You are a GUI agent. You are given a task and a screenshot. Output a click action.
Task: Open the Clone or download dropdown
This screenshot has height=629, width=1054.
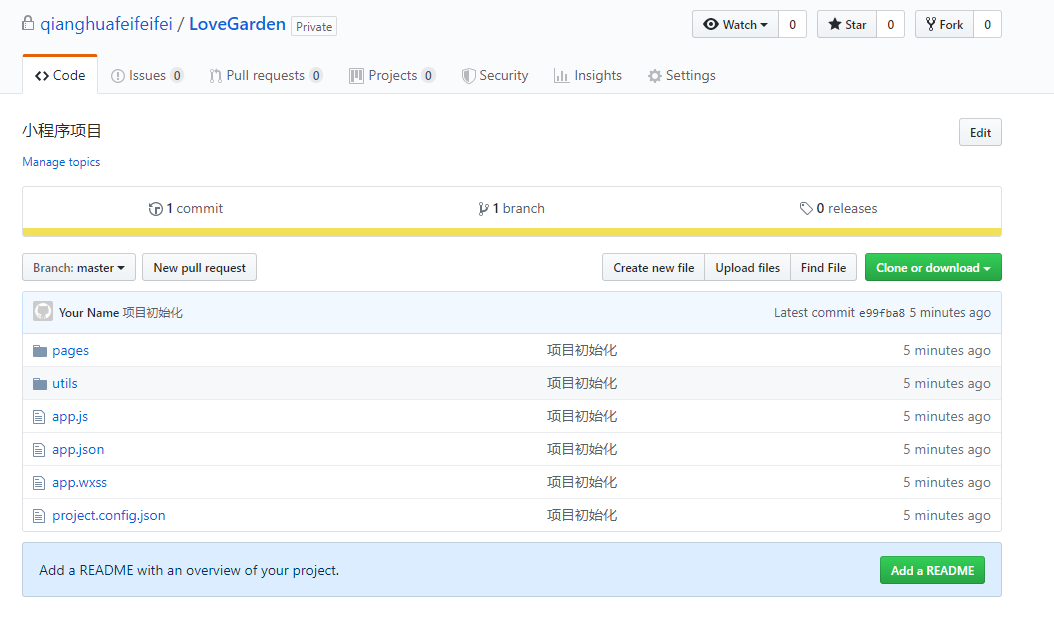pos(933,267)
